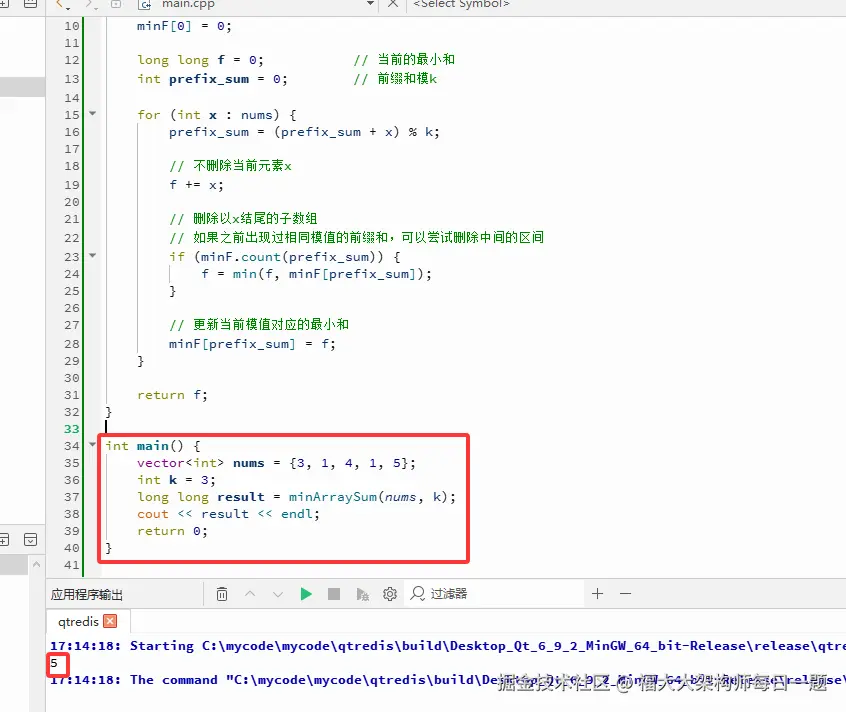The width and height of the screenshot is (846, 712).
Task: Click 'prefix_sum = (prefix_sum + x) % k;'
Action: 304,132
